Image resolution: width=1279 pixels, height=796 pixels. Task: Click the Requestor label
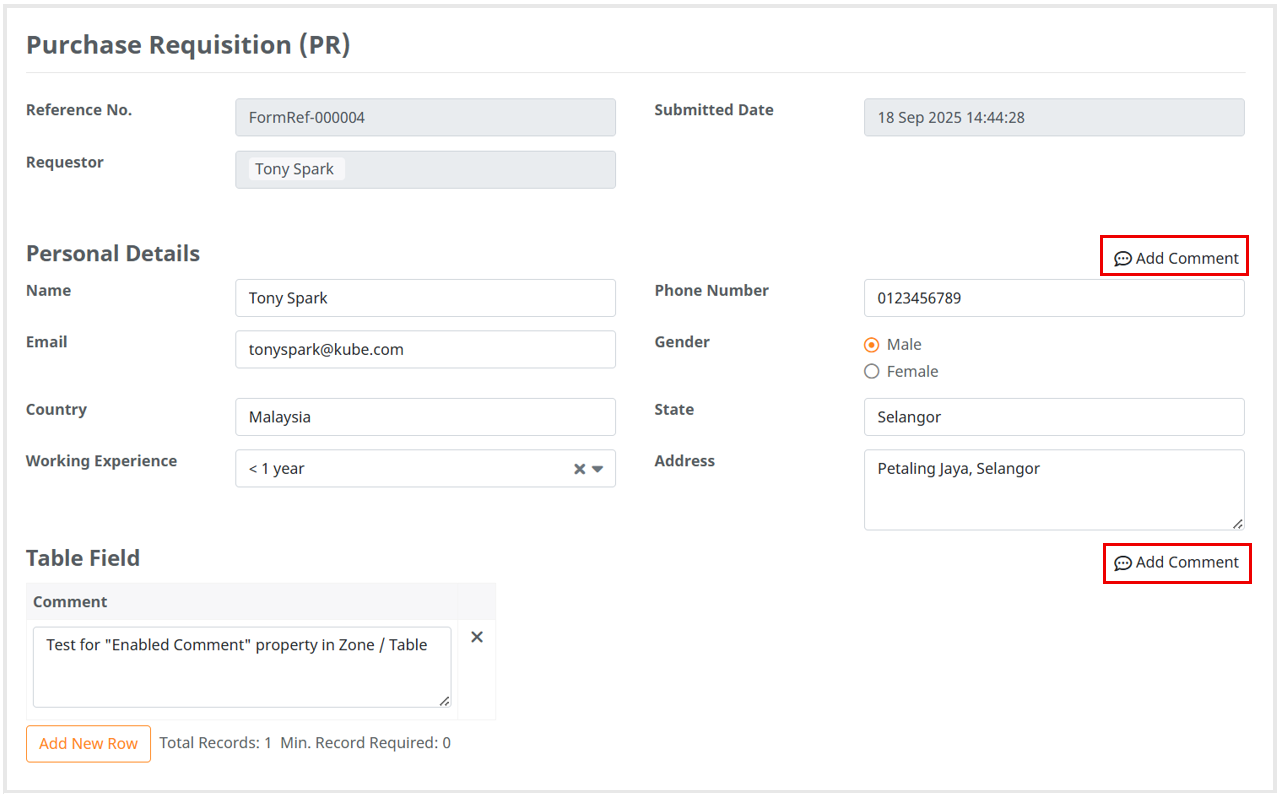pos(65,162)
